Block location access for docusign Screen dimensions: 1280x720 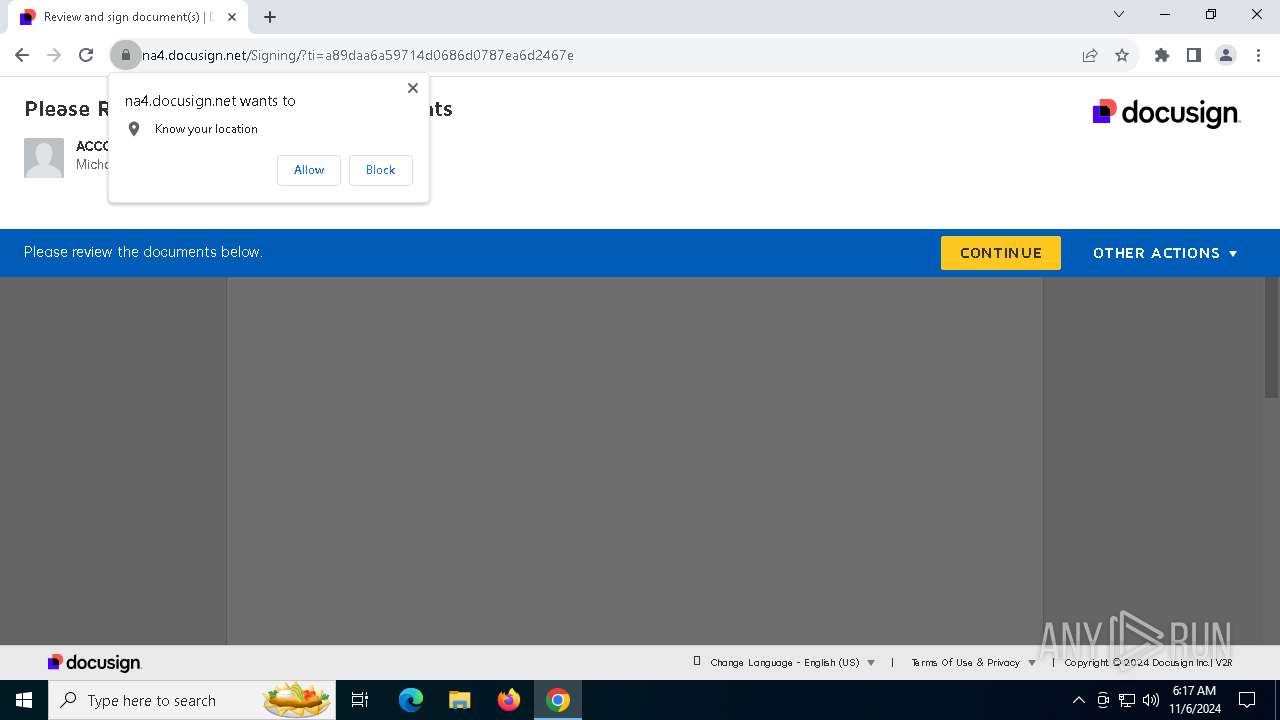coord(380,170)
